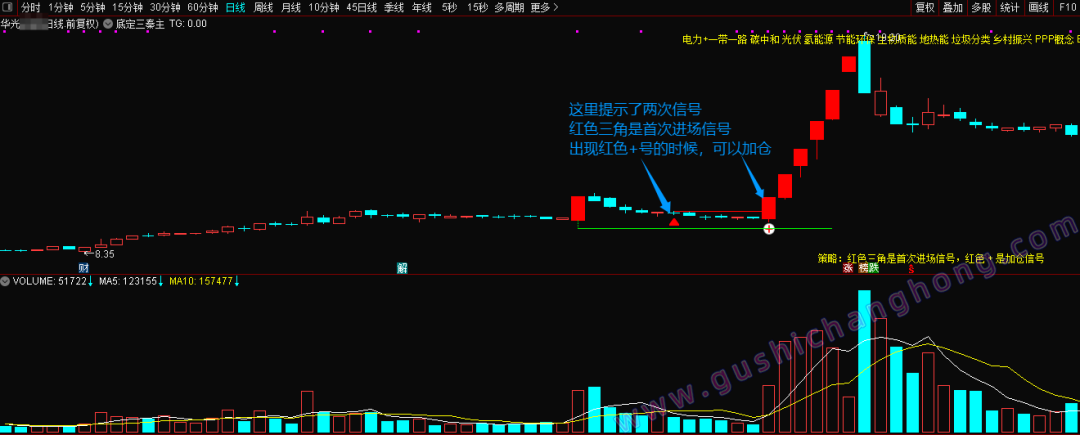This screenshot has width=1080, height=435.
Task: Switch to the 月线 monthly tab
Action: click(291, 8)
